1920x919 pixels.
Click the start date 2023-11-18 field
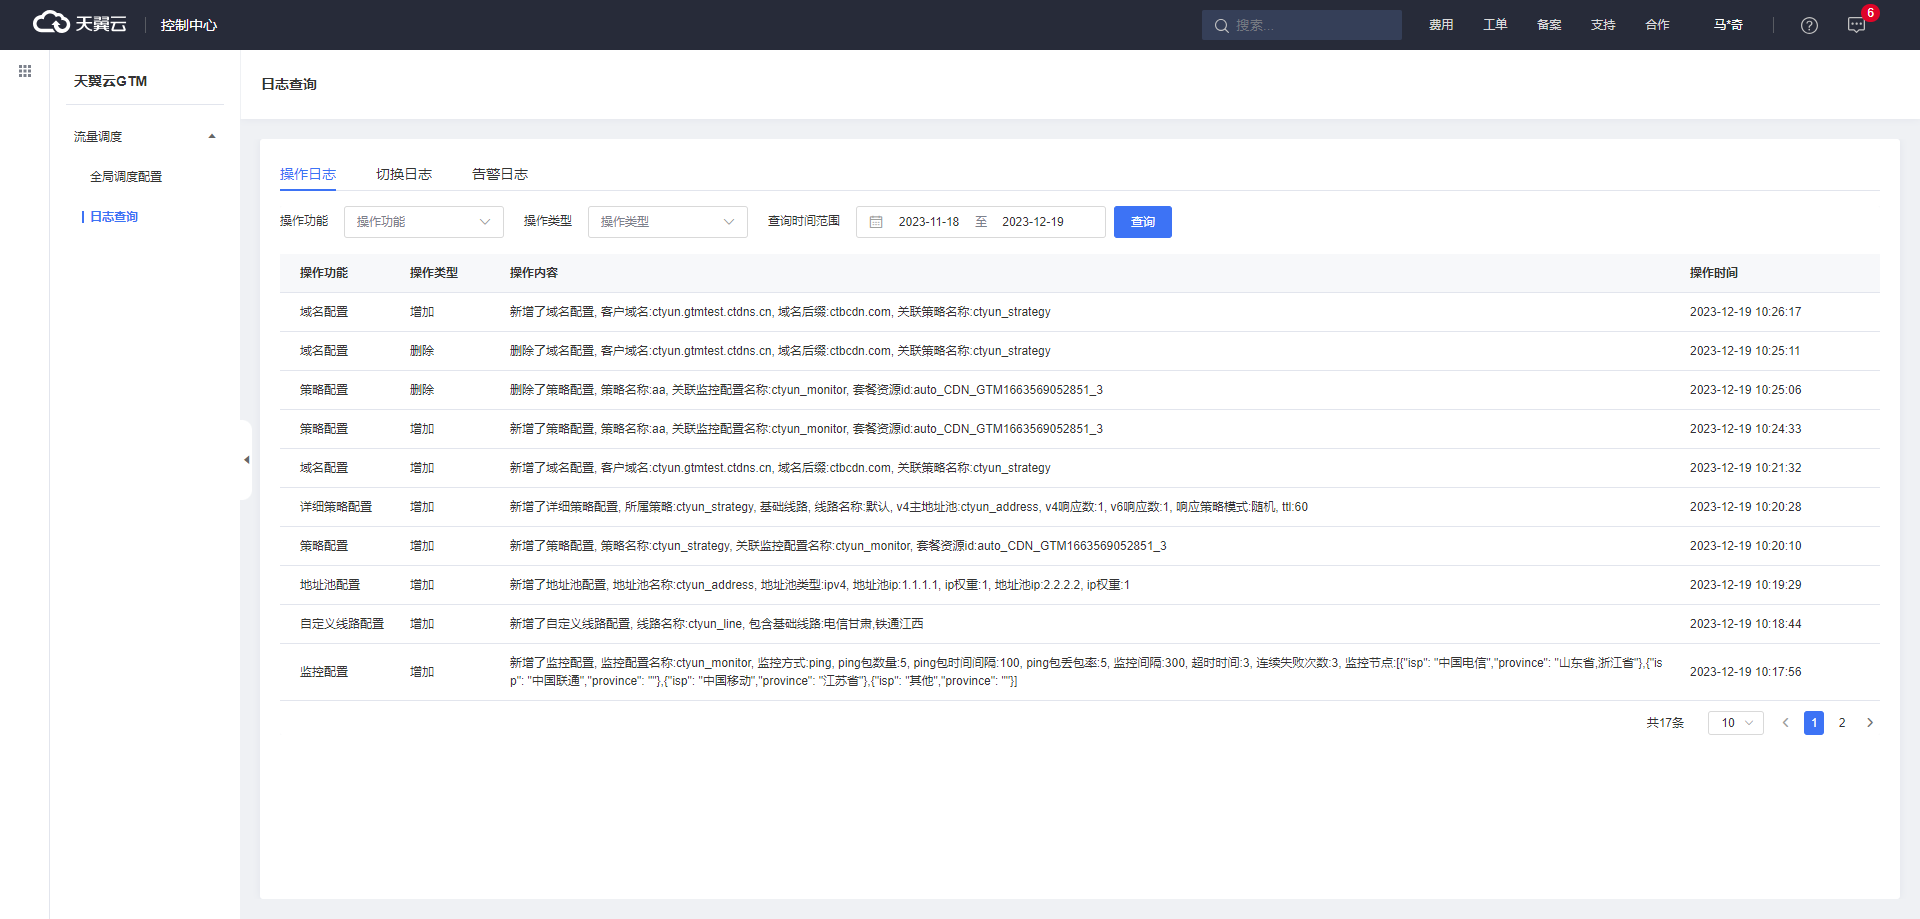pyautogui.click(x=929, y=222)
